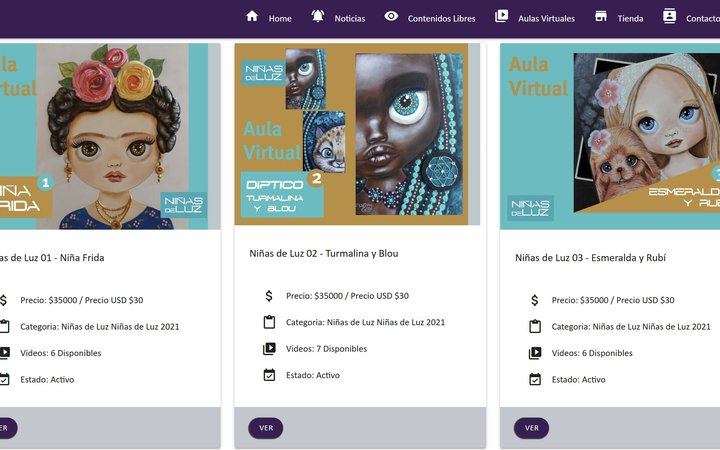Open the Tienda store icon

601,16
